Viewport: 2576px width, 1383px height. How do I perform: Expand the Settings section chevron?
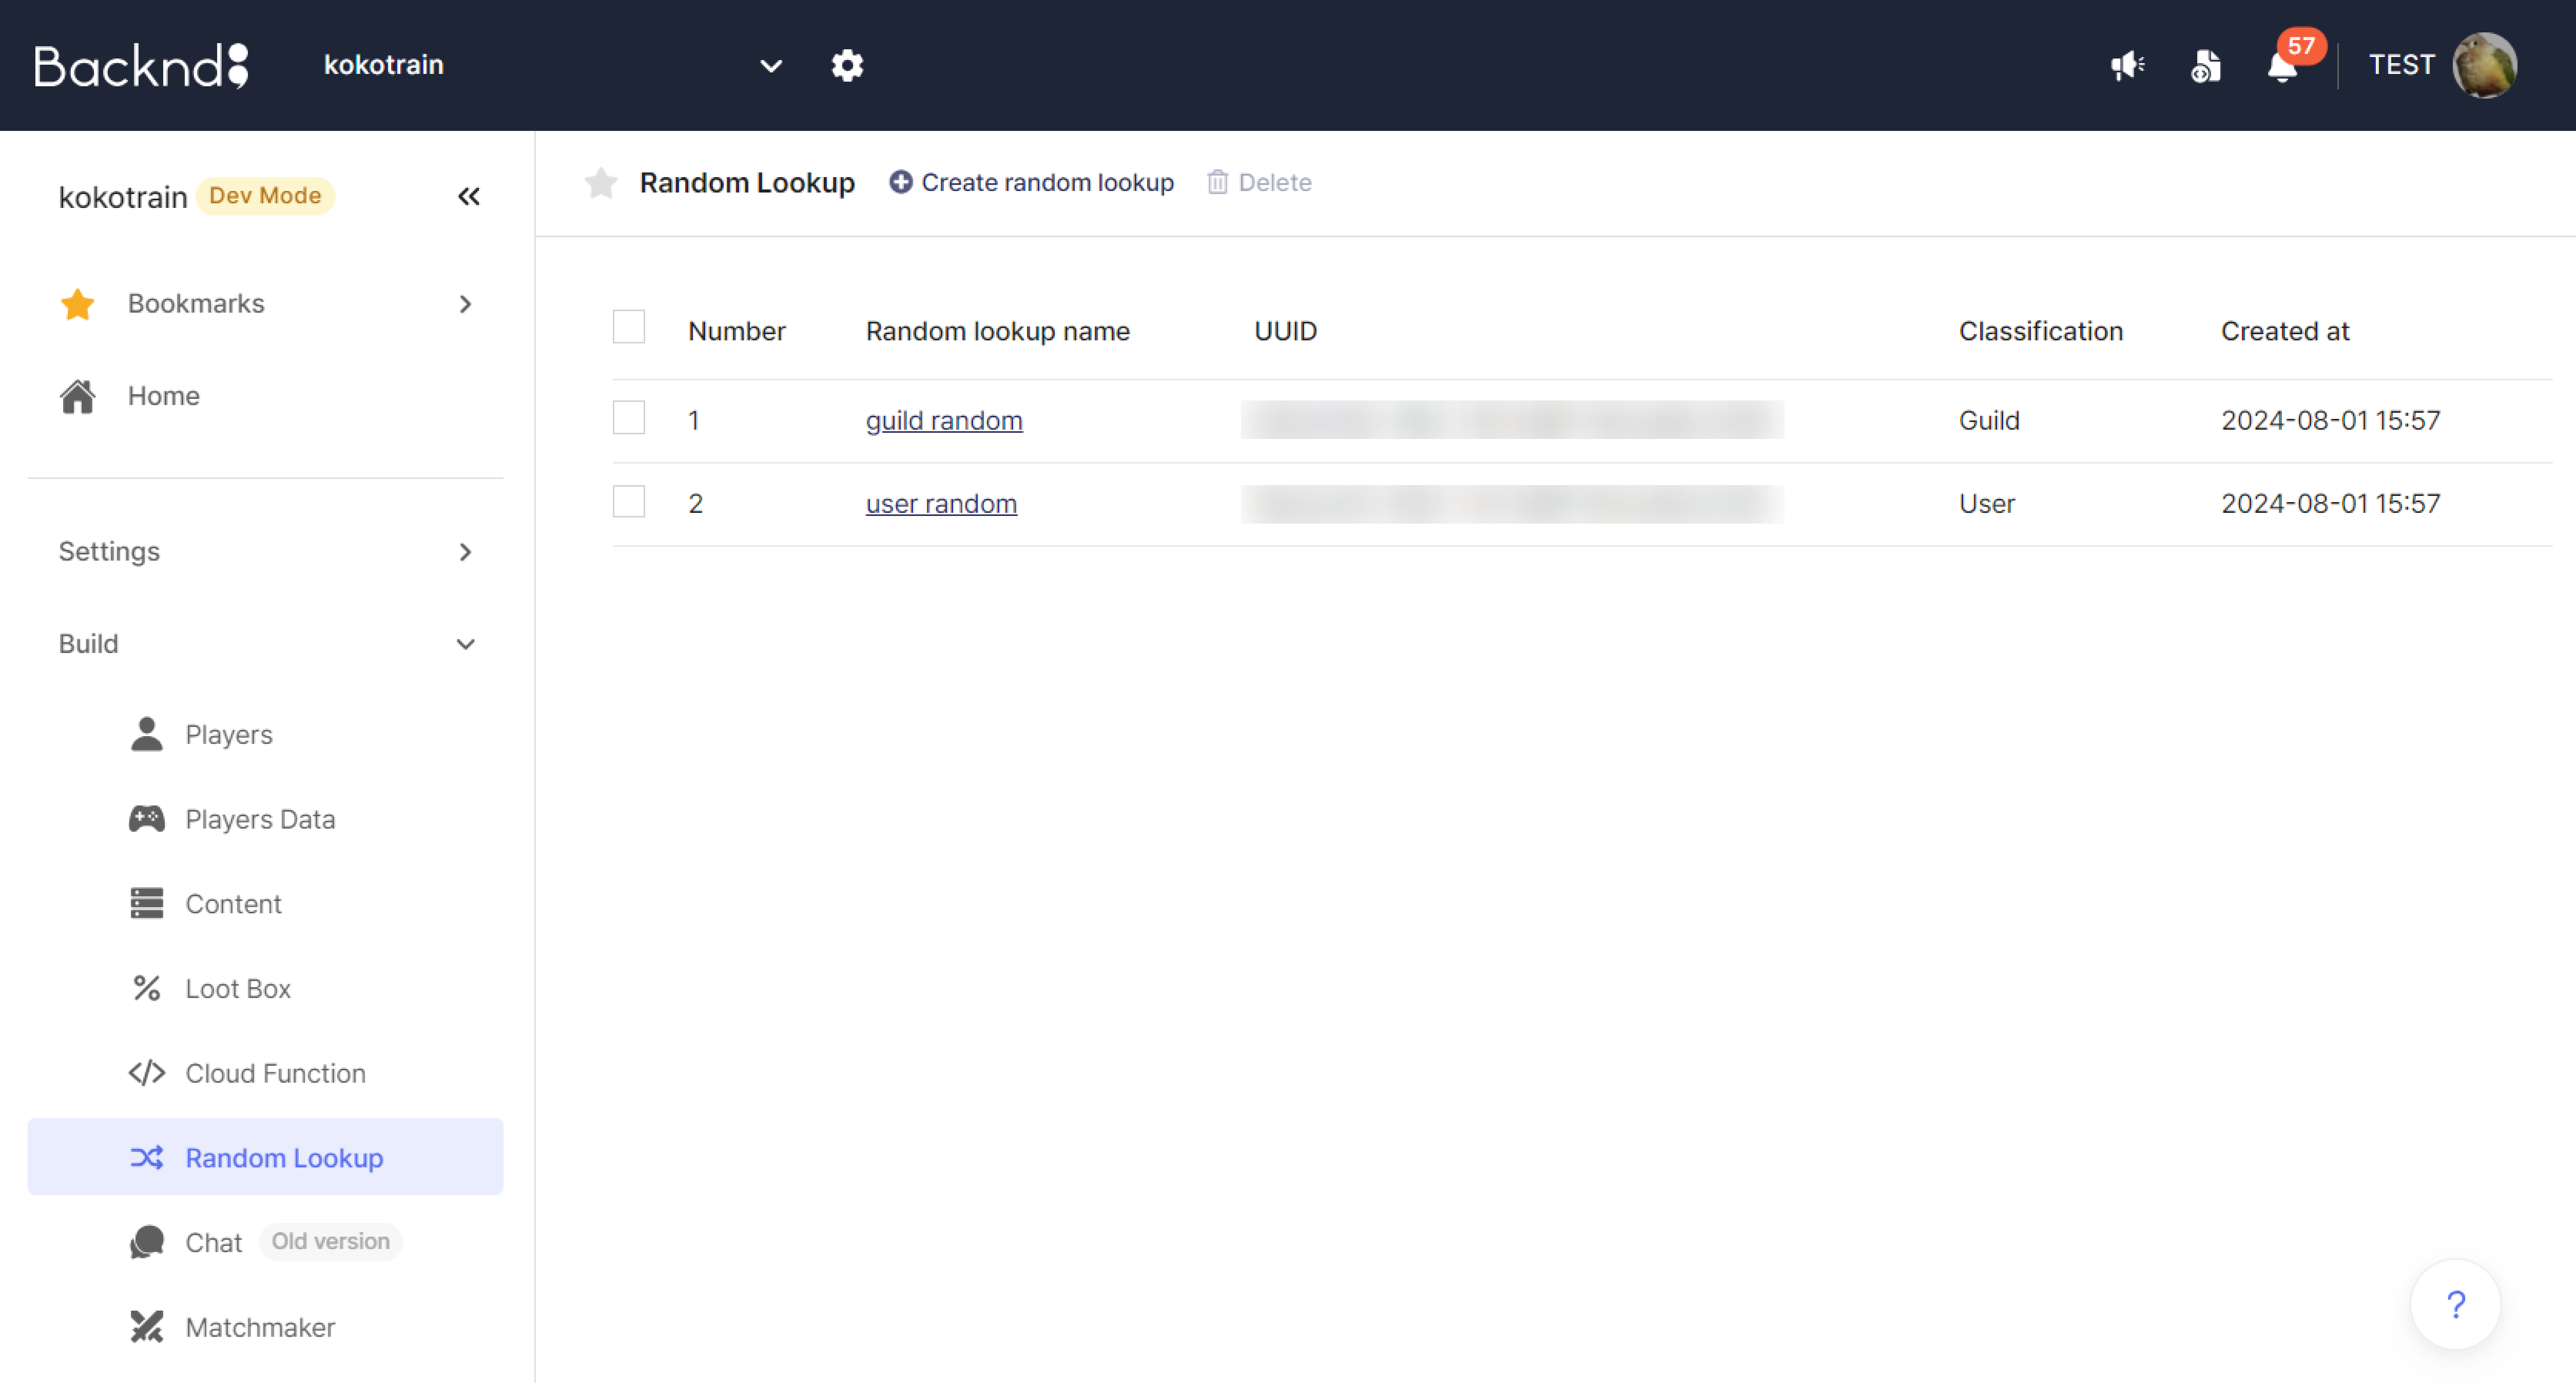465,552
